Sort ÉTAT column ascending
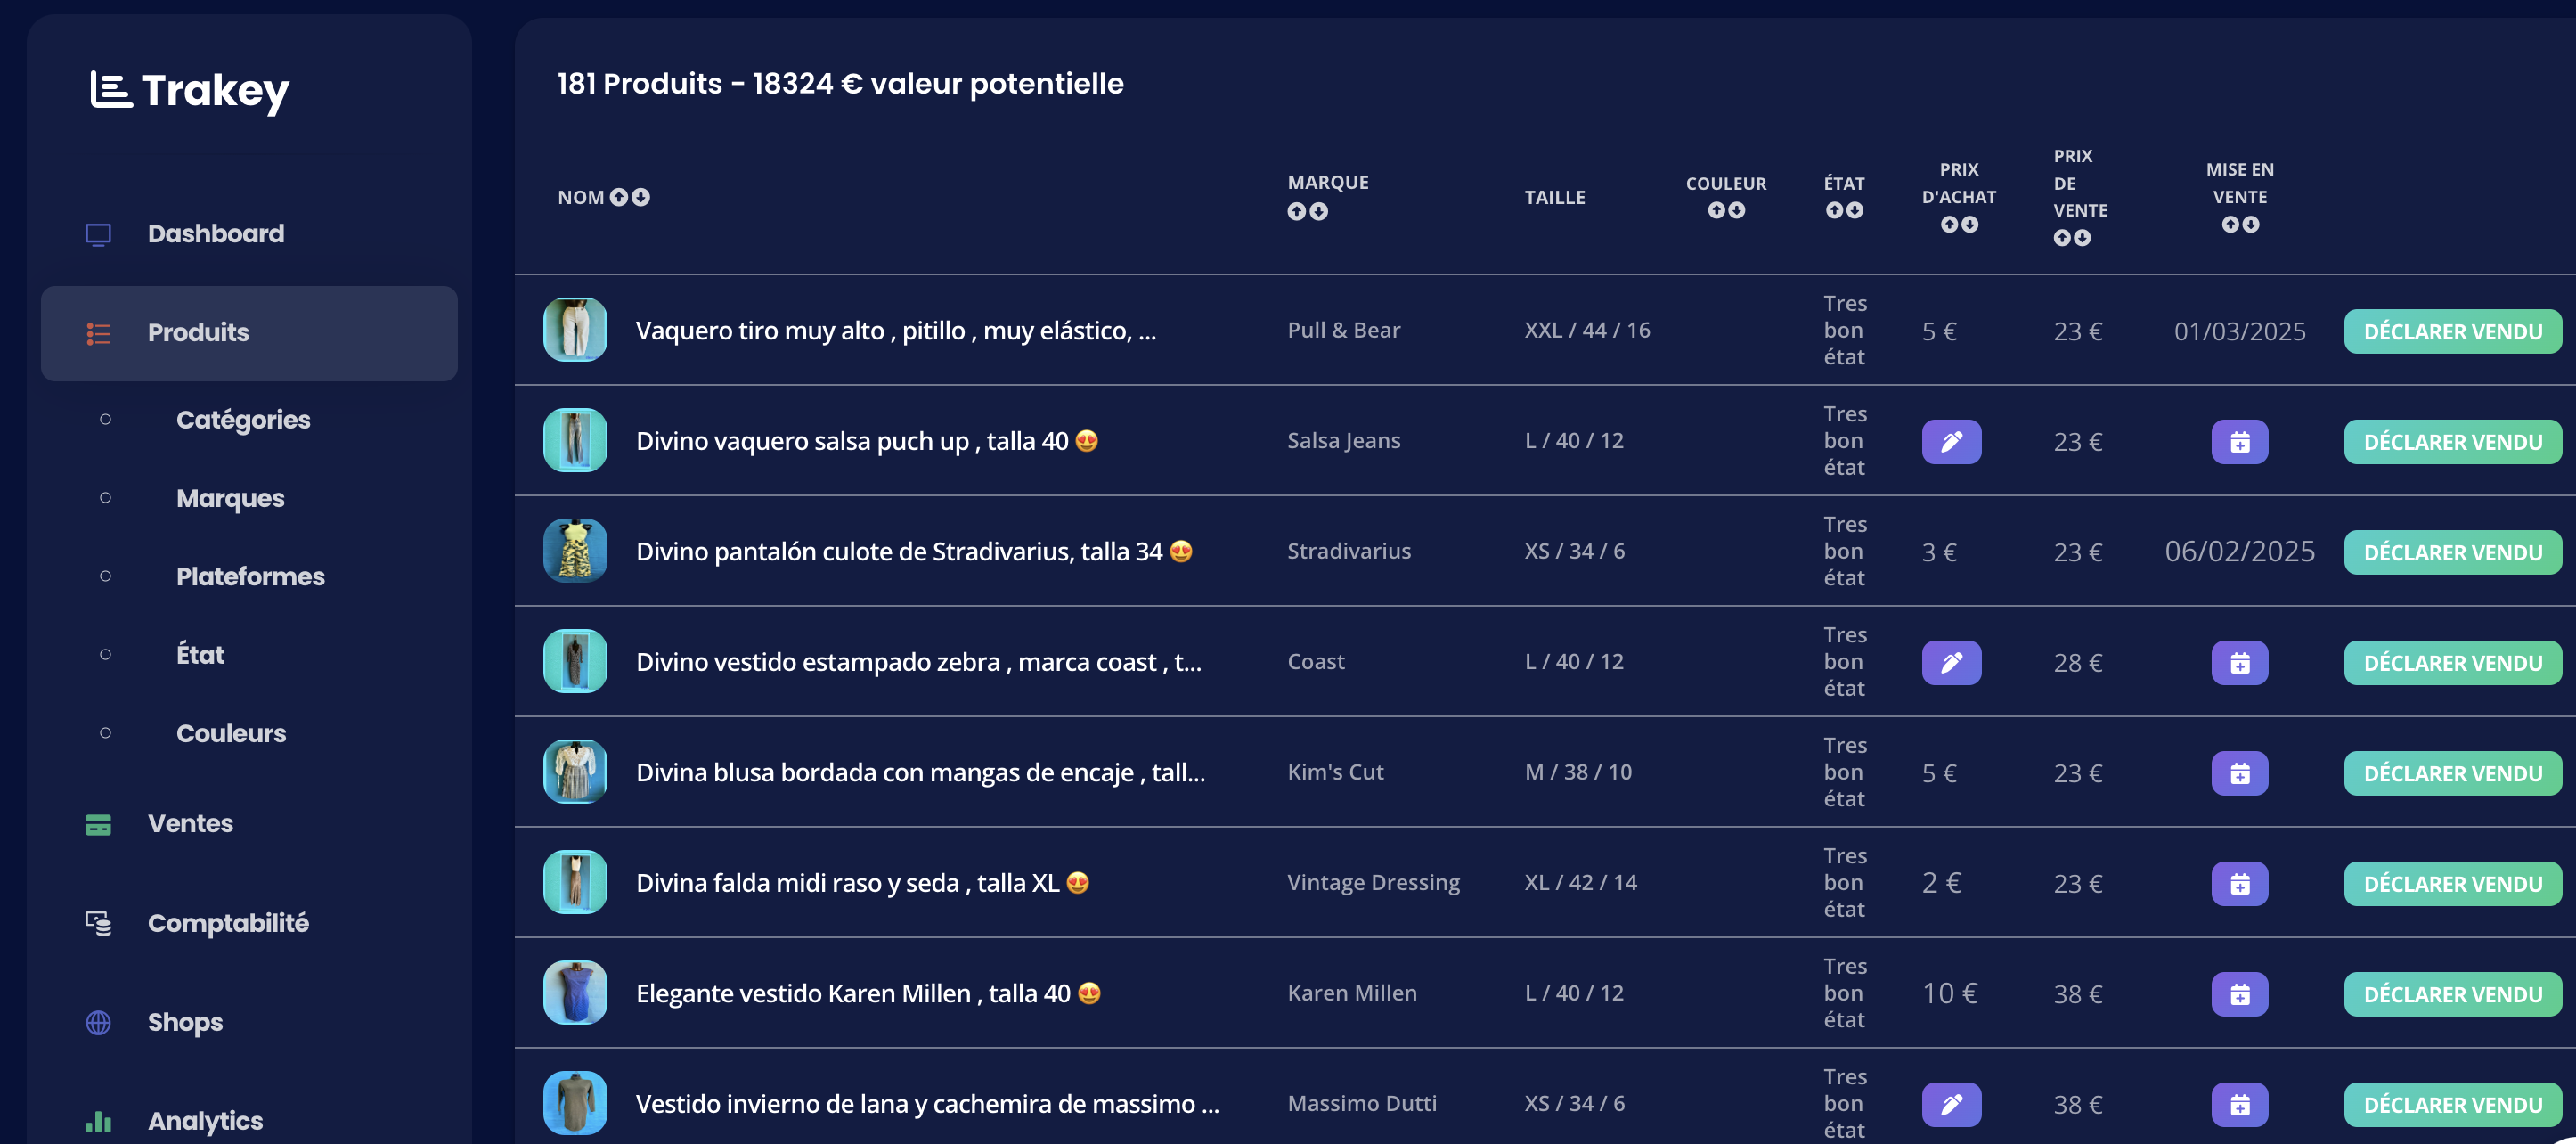The image size is (2576, 1144). pos(1834,210)
